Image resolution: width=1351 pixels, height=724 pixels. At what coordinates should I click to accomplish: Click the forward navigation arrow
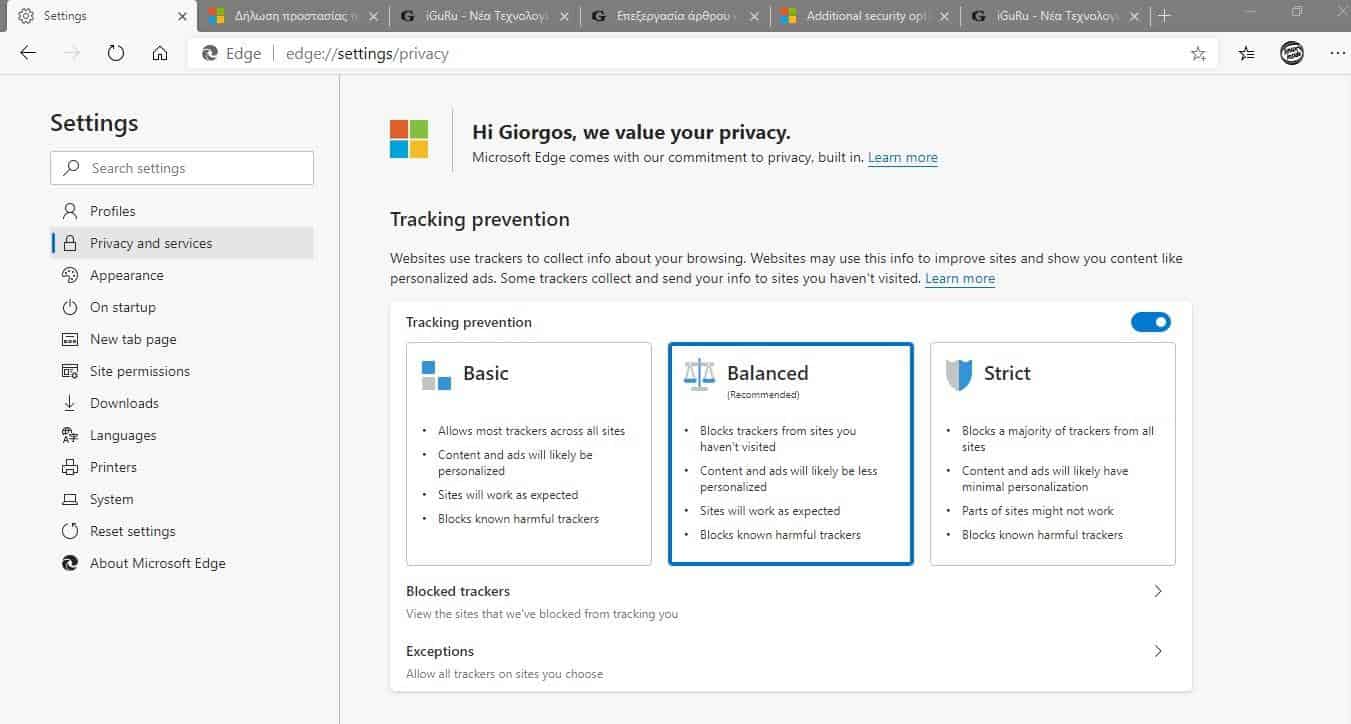71,54
